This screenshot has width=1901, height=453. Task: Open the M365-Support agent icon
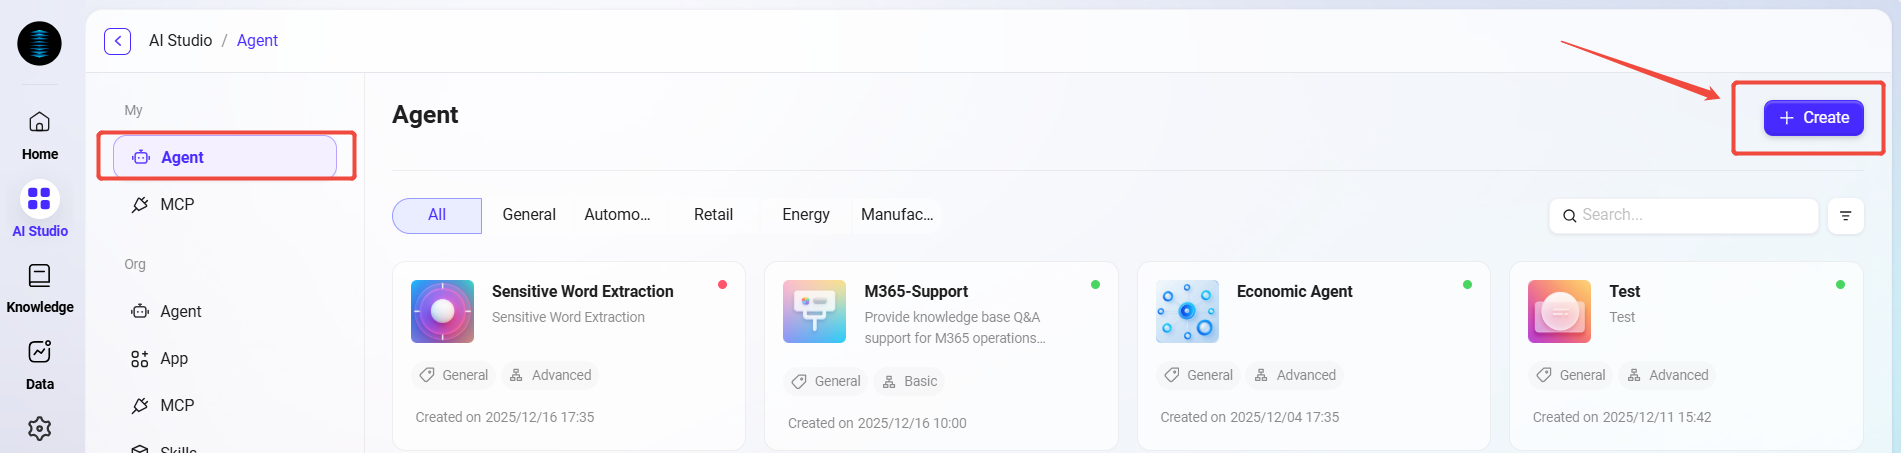[x=814, y=311]
